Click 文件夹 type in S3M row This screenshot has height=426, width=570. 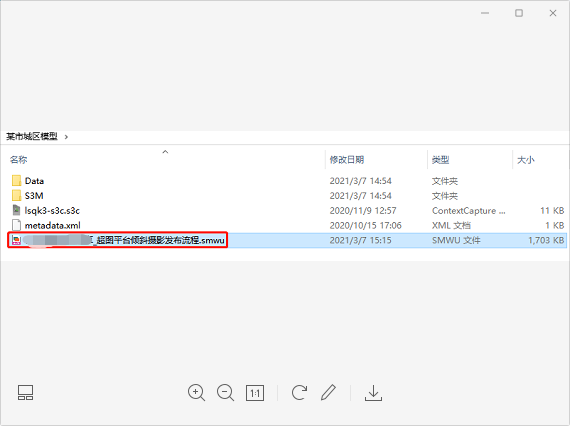pos(445,196)
